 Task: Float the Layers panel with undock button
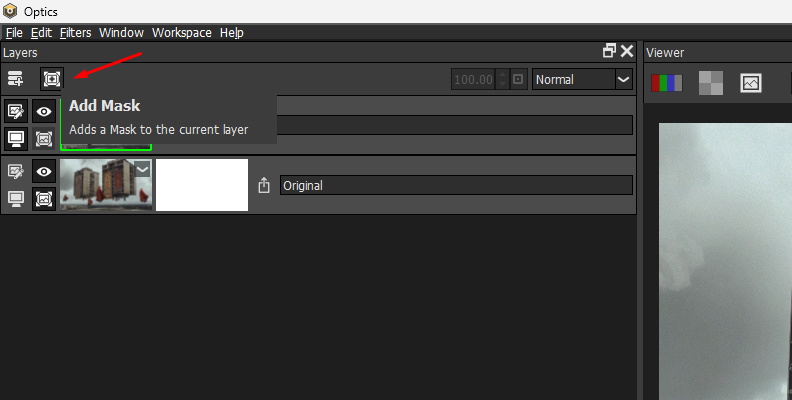[609, 51]
